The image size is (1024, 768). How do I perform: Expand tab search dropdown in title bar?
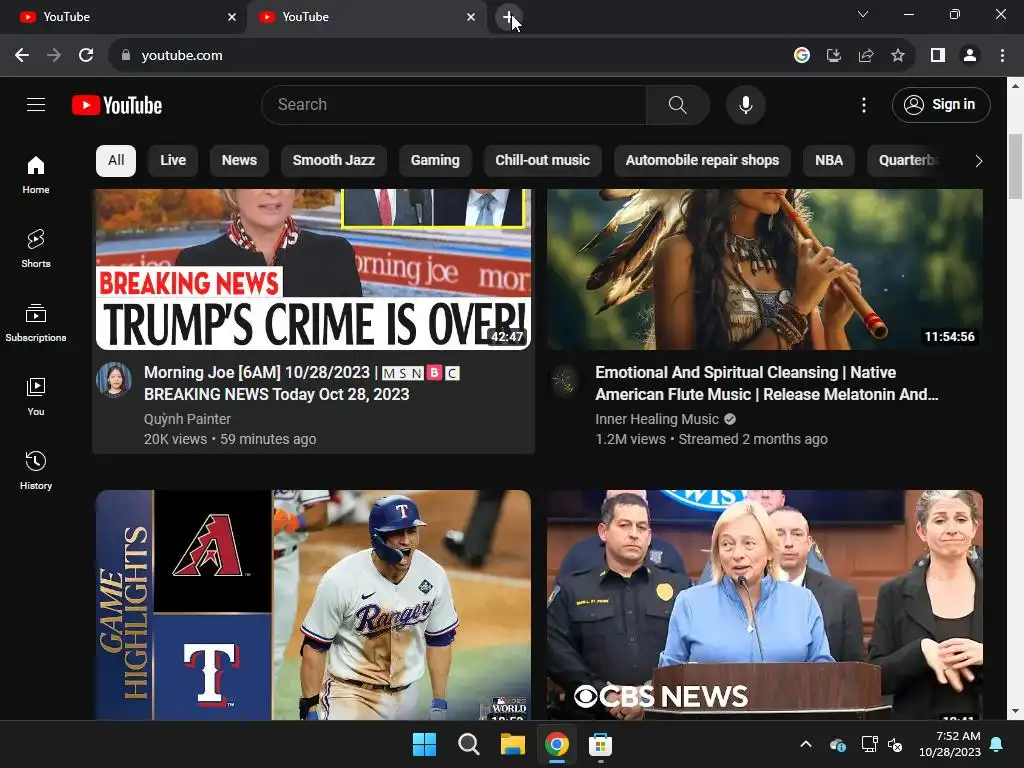pyautogui.click(x=863, y=14)
